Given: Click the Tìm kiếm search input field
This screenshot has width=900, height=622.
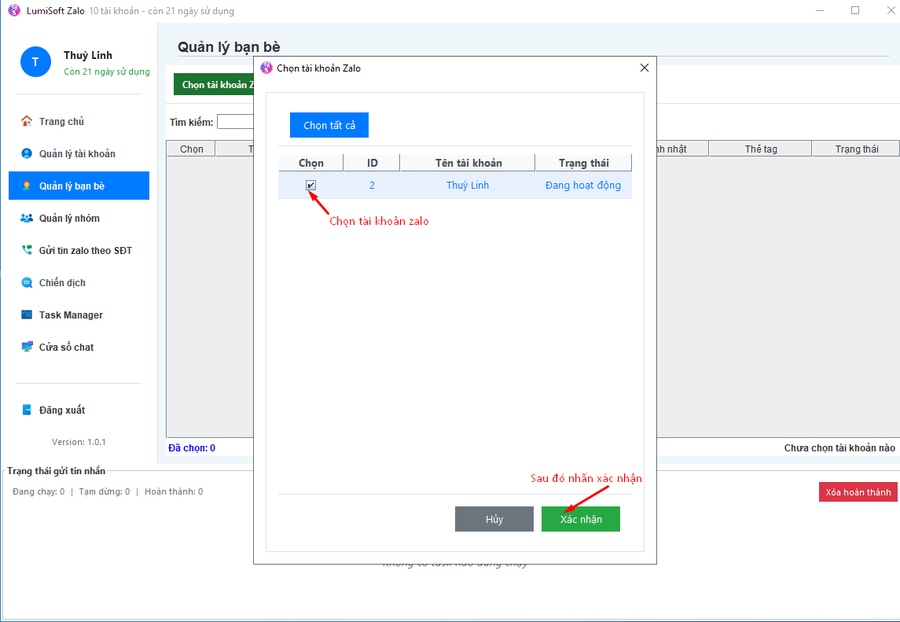Looking at the screenshot, I should click(234, 122).
